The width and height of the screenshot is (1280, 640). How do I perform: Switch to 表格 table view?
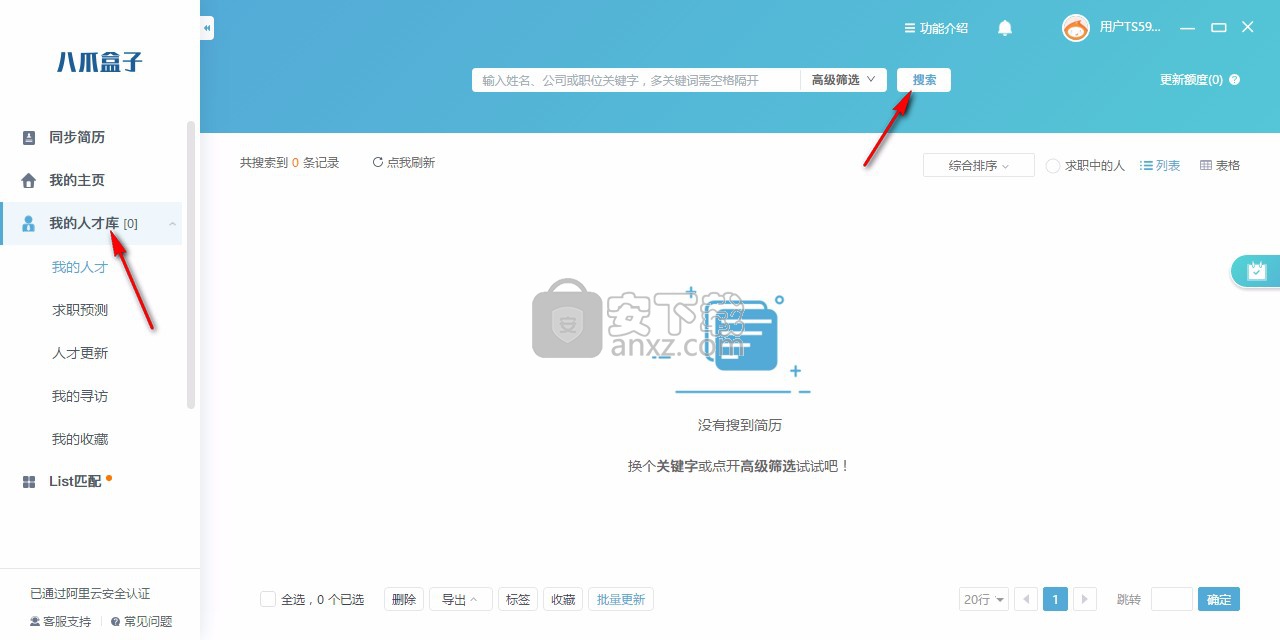point(1220,165)
